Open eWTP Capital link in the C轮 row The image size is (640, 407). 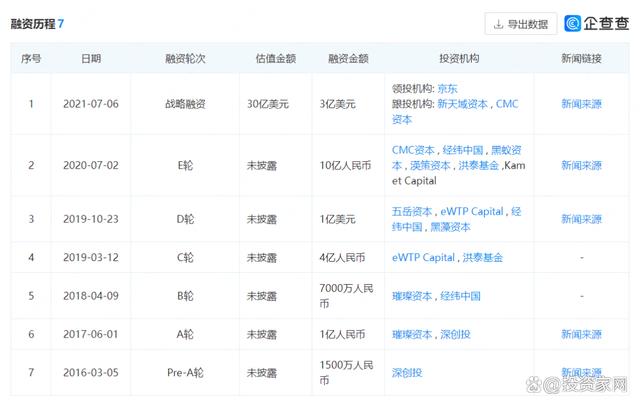423,258
